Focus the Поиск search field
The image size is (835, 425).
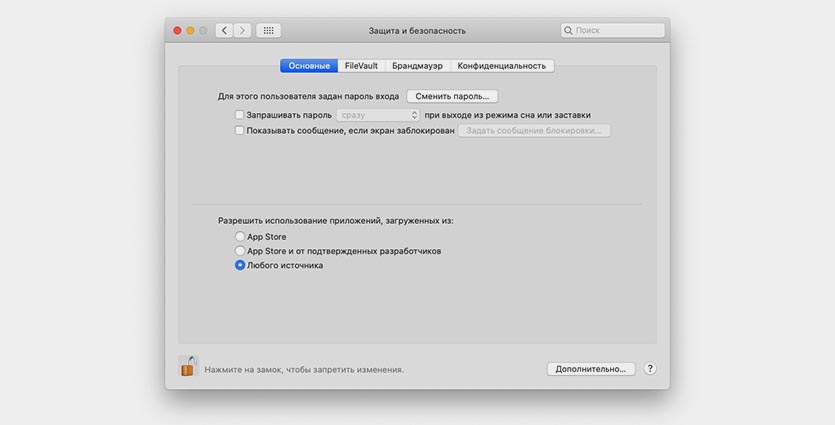[612, 31]
